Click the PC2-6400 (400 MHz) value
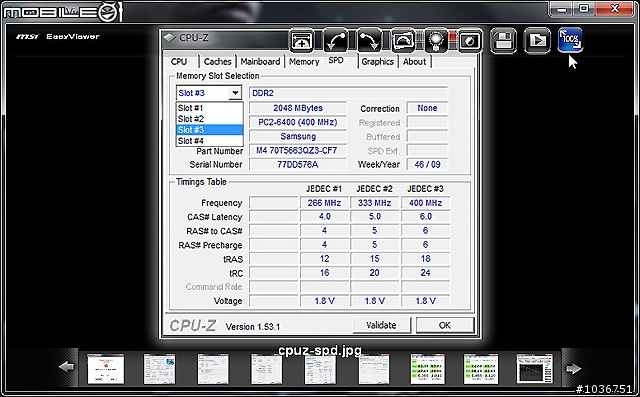The width and height of the screenshot is (640, 397). pyautogui.click(x=298, y=122)
